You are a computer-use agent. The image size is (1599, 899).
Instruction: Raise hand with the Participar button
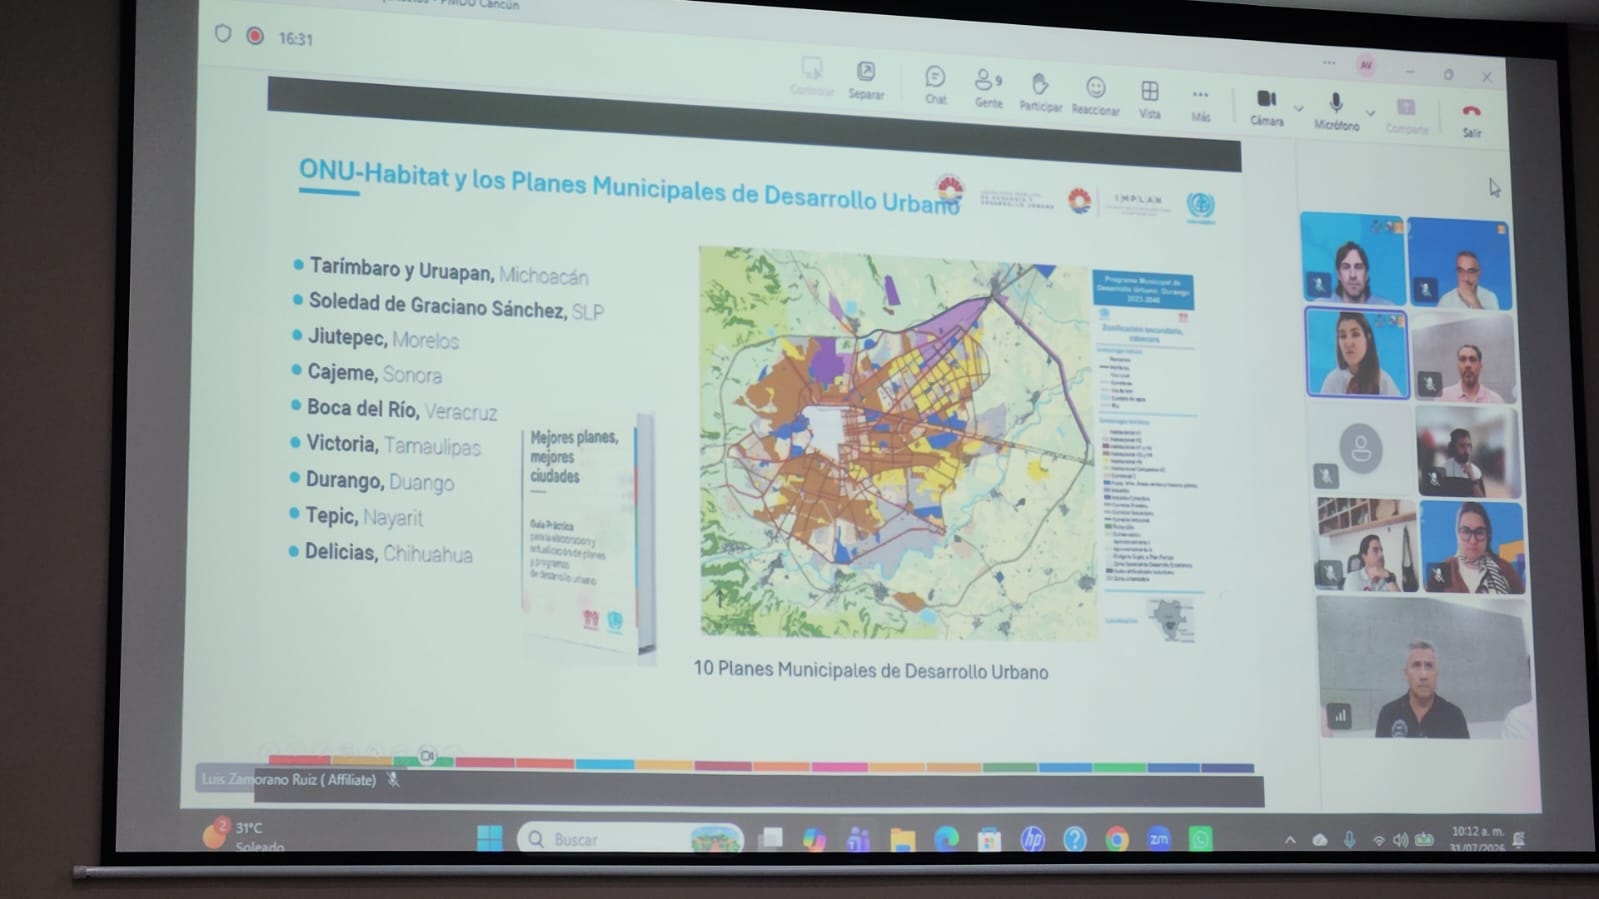(x=1040, y=91)
